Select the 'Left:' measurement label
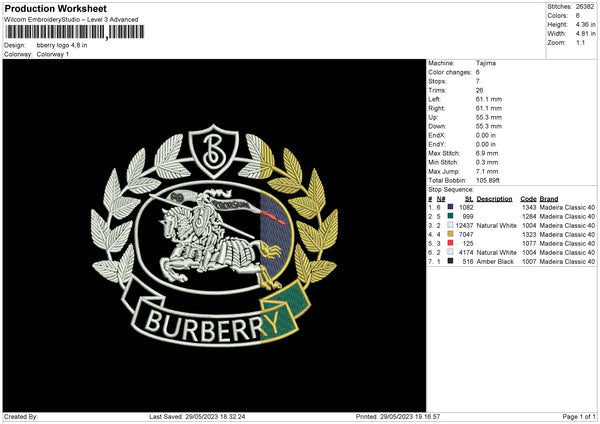 [434, 99]
